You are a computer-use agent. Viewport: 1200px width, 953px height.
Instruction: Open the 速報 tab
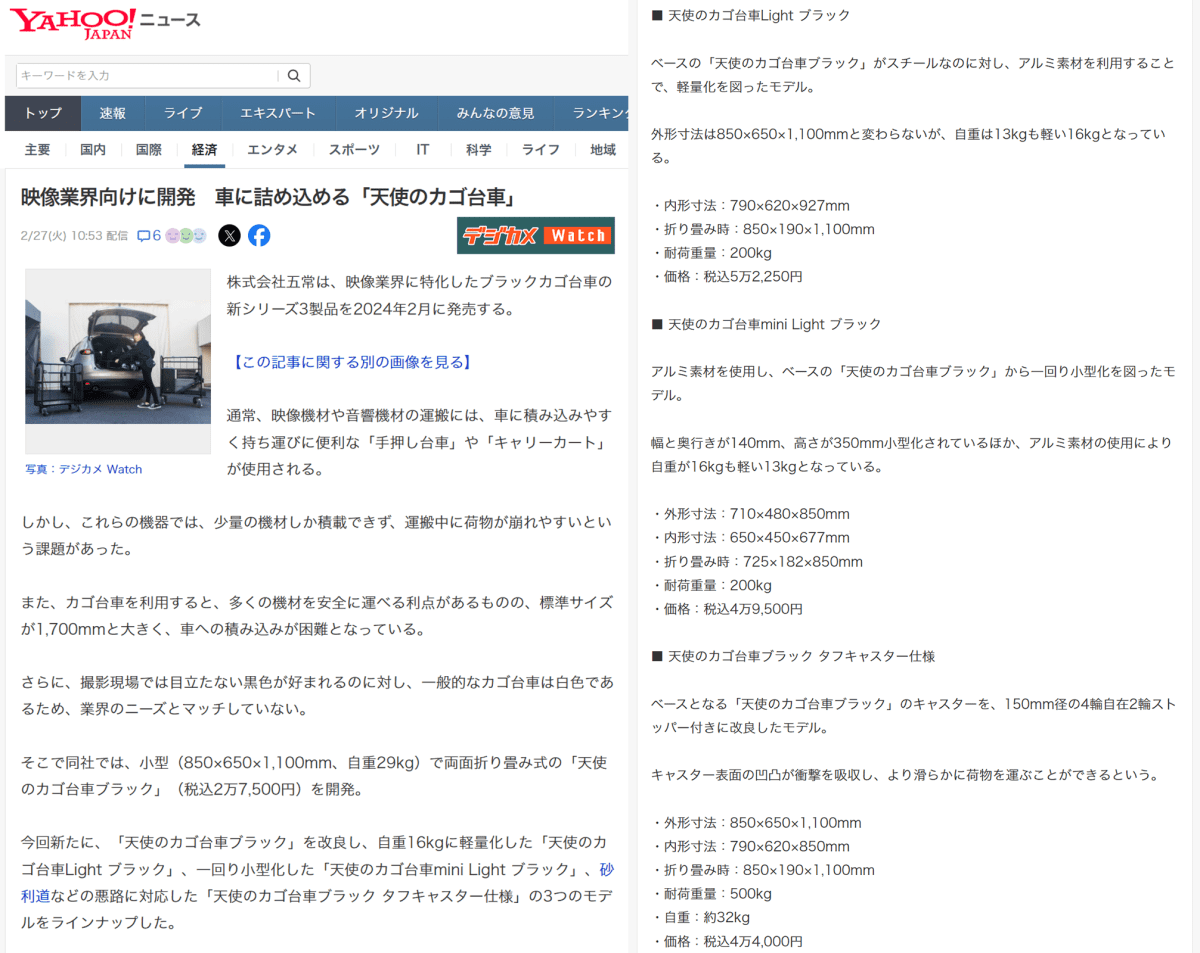(x=113, y=114)
